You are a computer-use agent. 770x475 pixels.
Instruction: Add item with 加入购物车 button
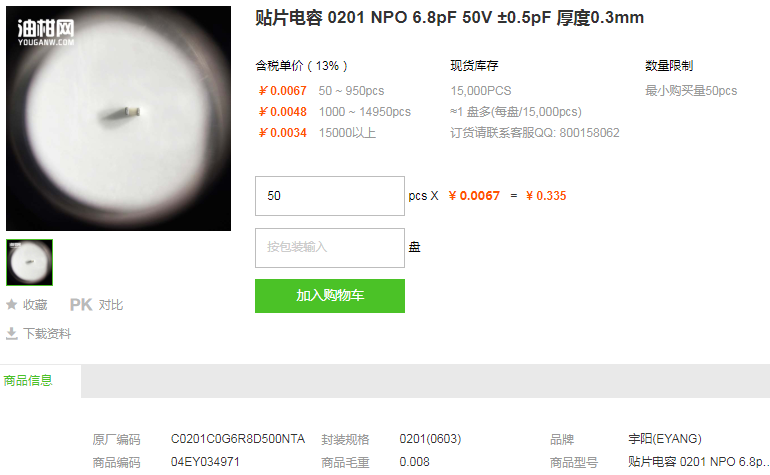pyautogui.click(x=330, y=296)
